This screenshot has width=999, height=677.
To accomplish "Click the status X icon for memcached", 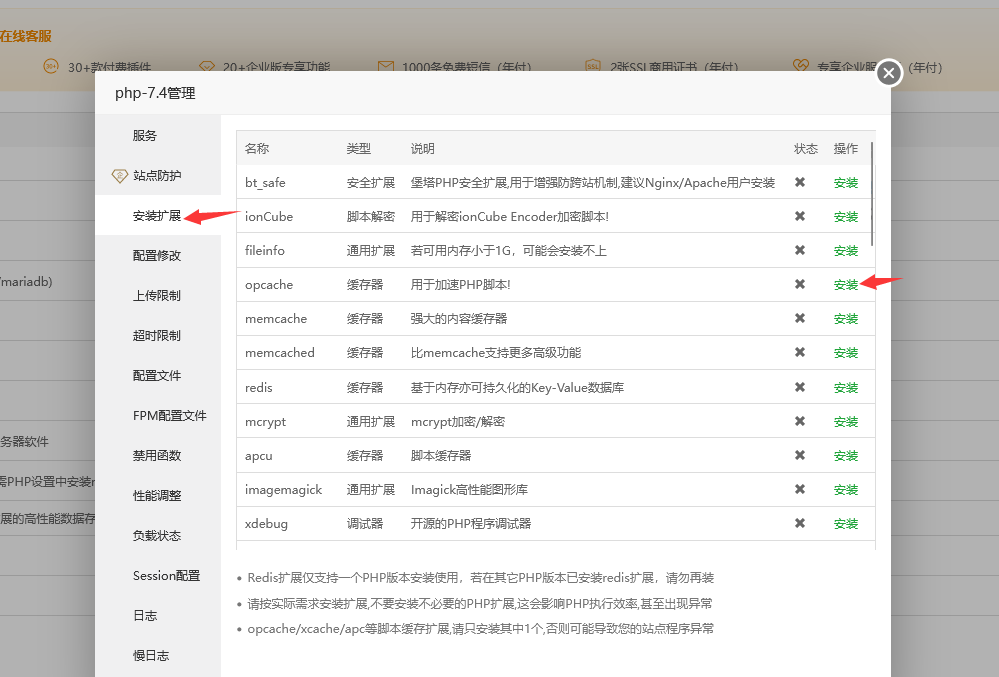I will click(800, 352).
